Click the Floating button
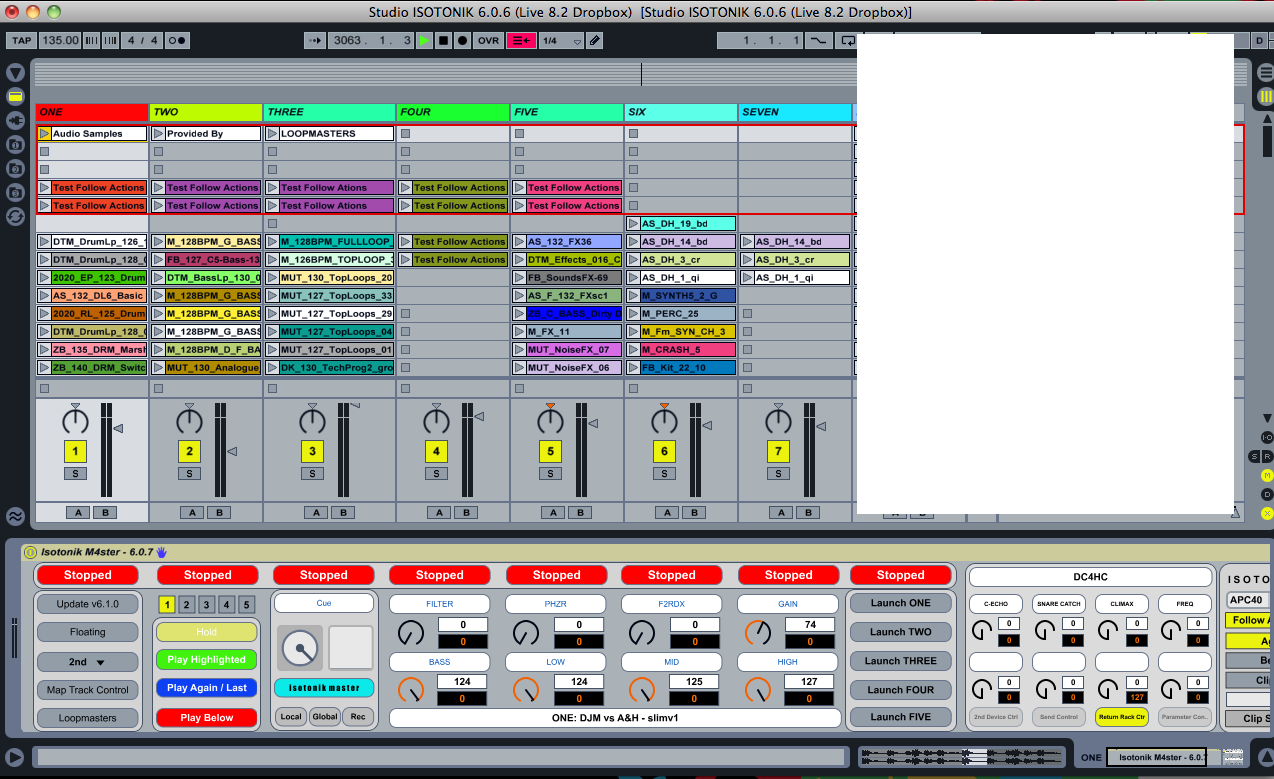Screen dimensions: 1274x779 tap(88, 632)
